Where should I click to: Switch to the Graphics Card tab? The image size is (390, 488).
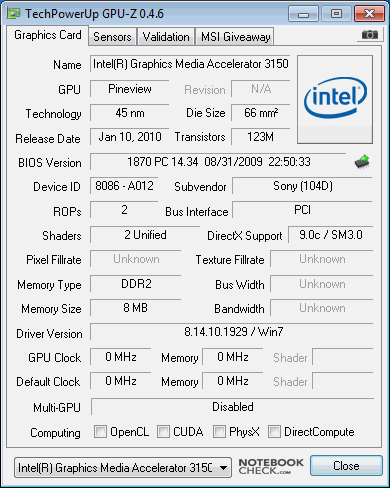[x=48, y=35]
